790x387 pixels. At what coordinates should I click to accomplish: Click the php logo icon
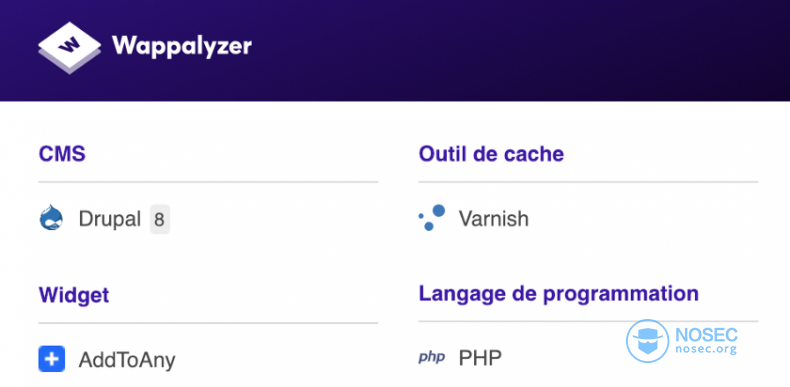click(432, 358)
